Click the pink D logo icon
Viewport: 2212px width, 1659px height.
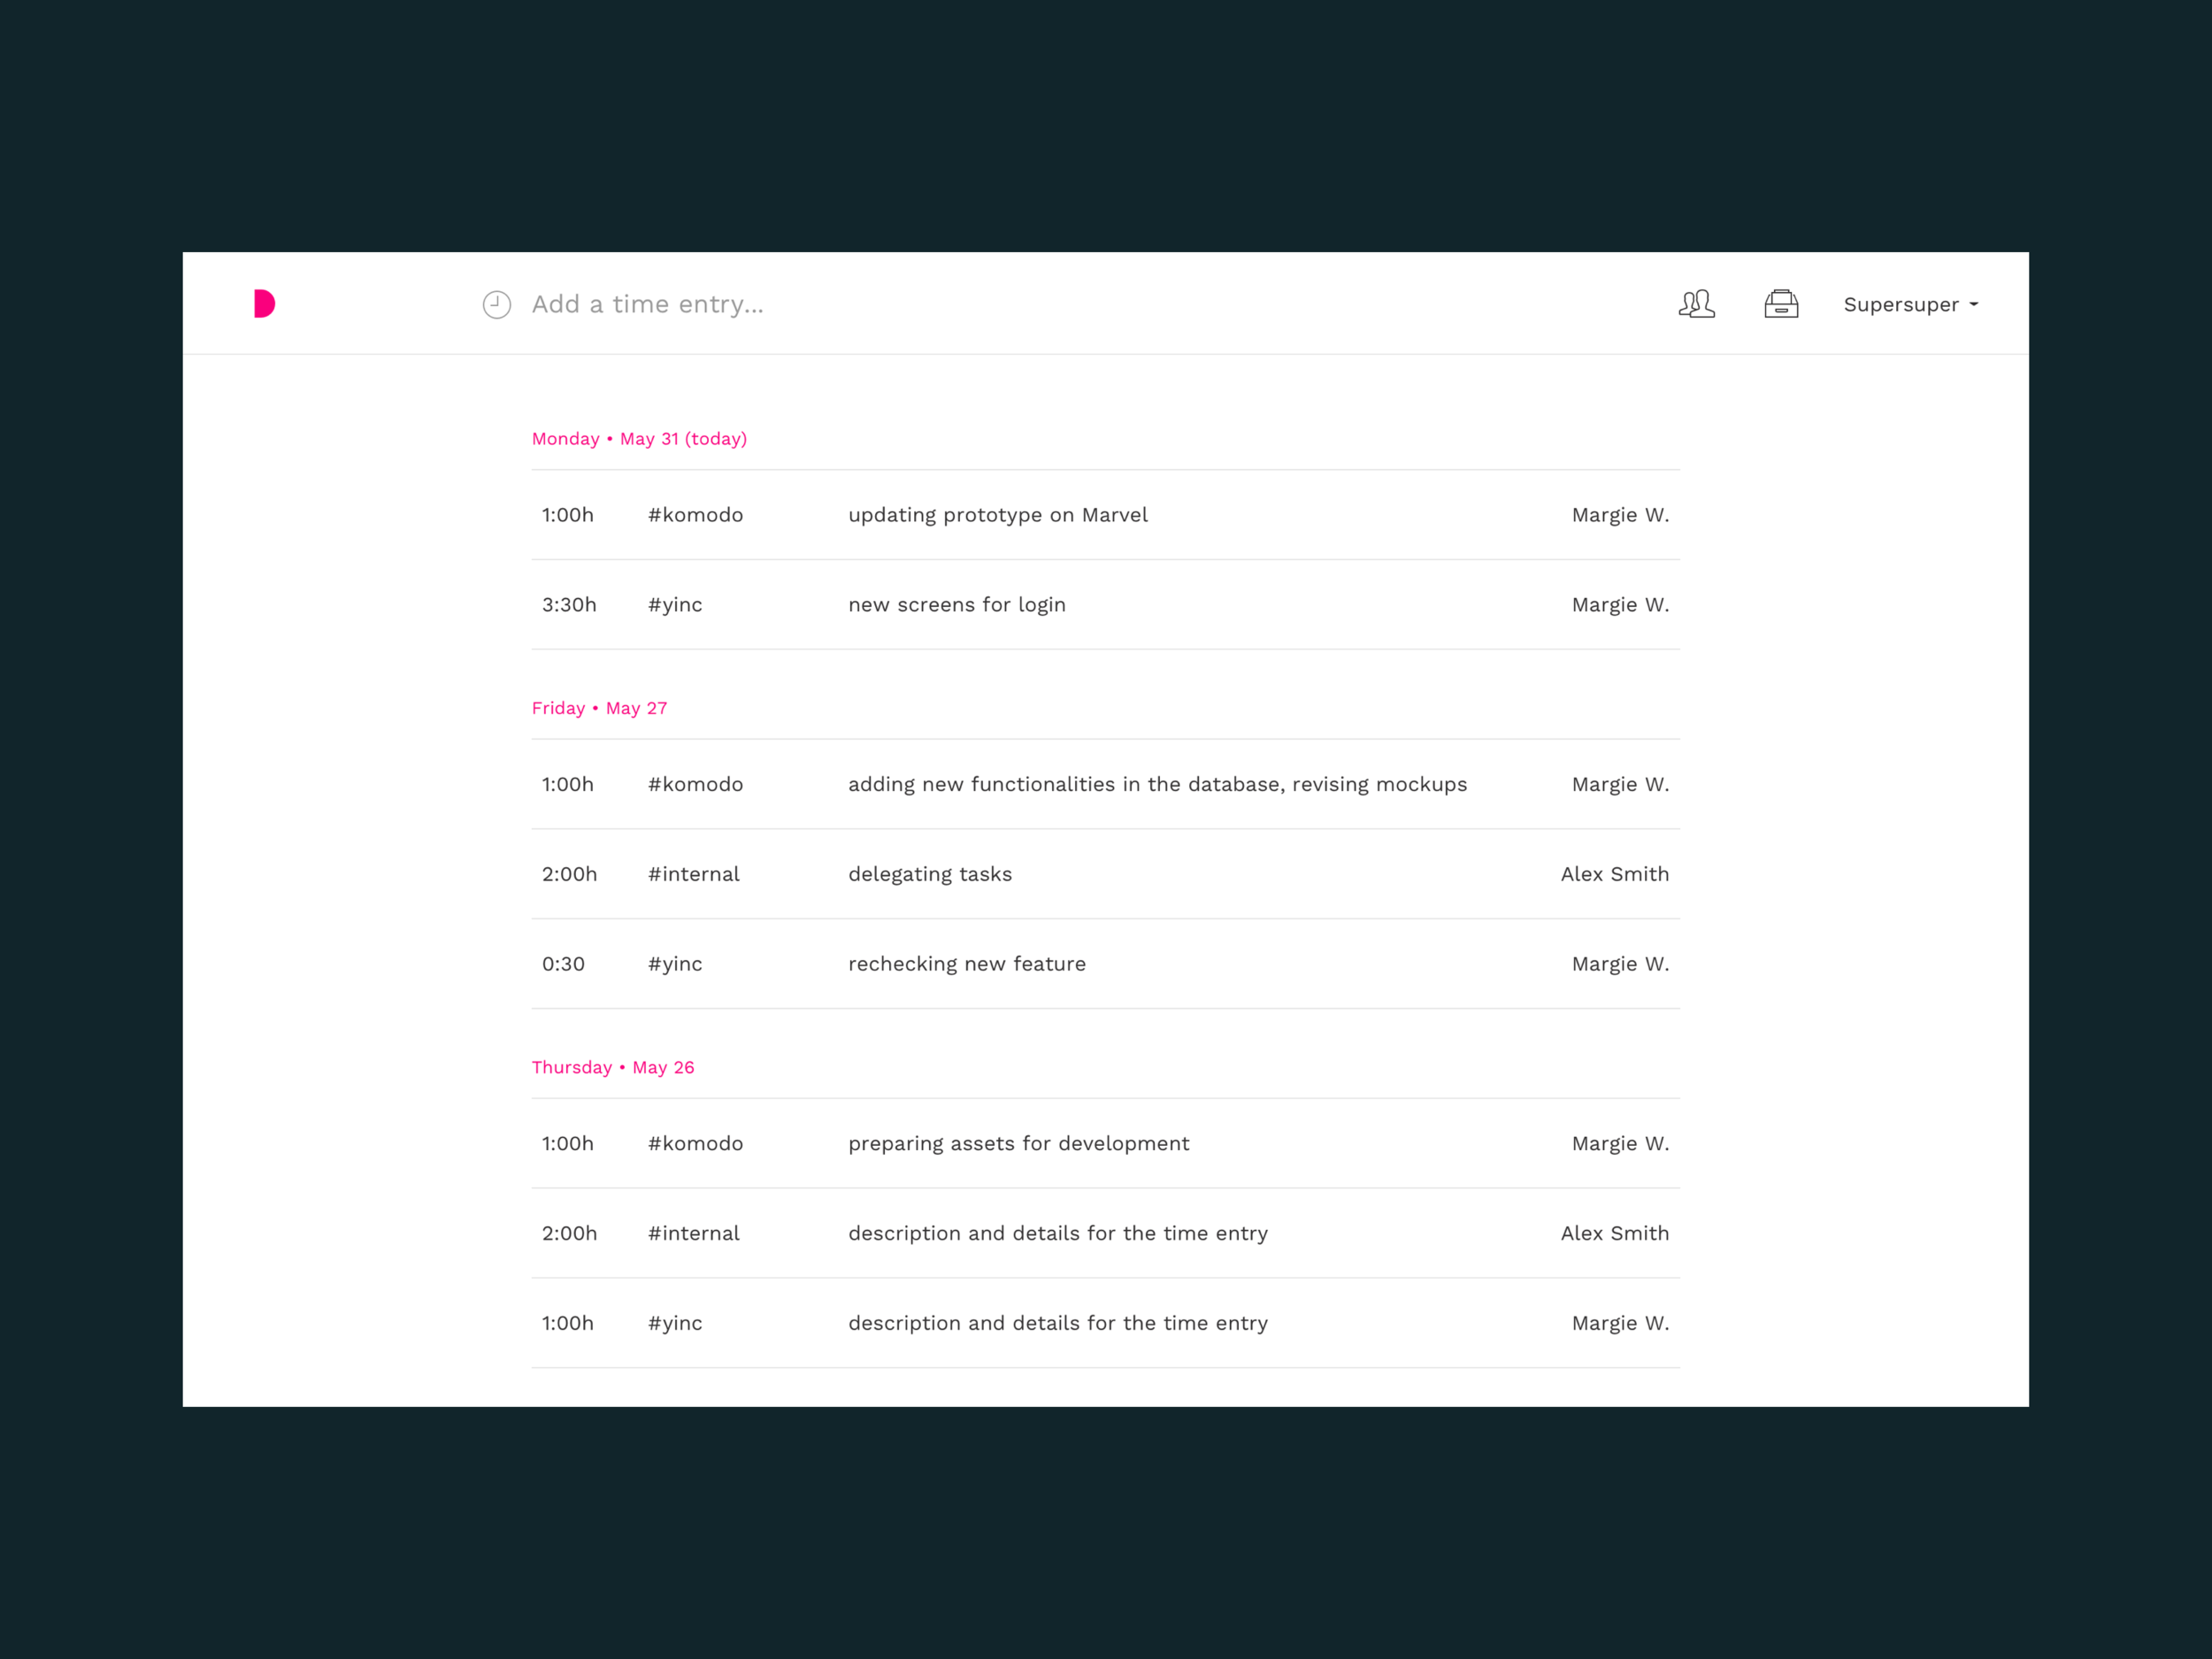[264, 304]
